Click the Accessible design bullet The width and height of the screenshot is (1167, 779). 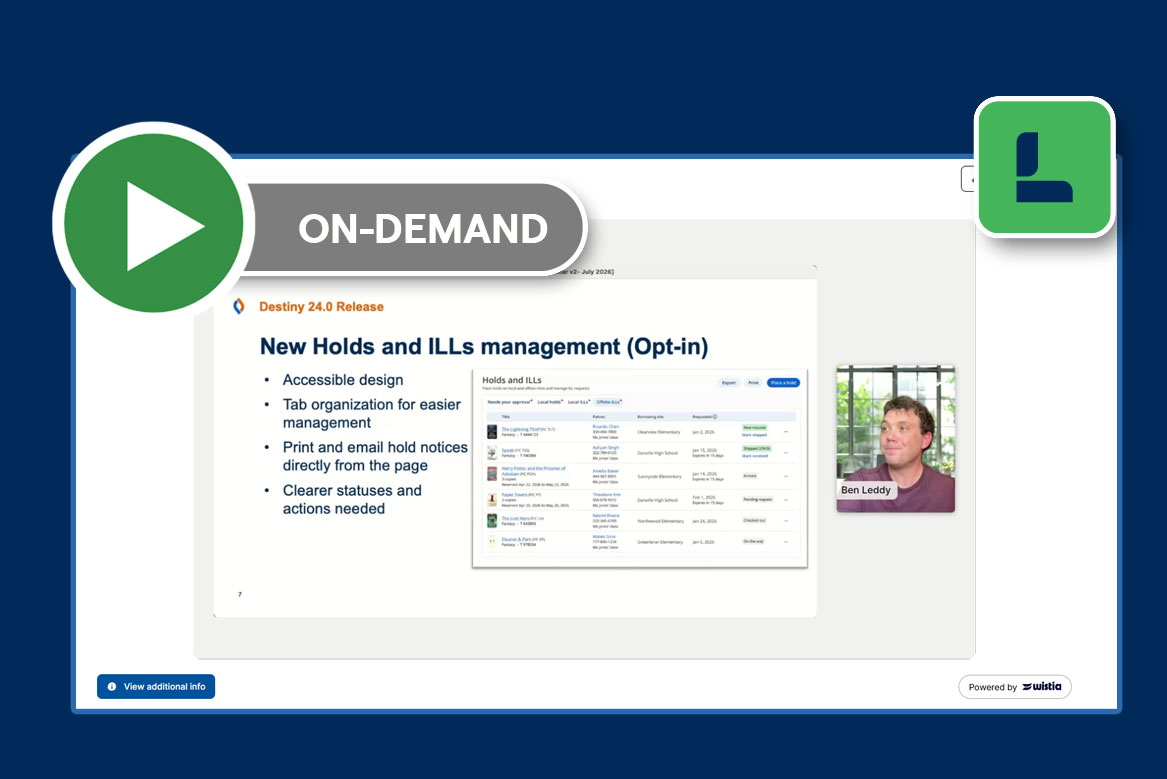tap(342, 379)
